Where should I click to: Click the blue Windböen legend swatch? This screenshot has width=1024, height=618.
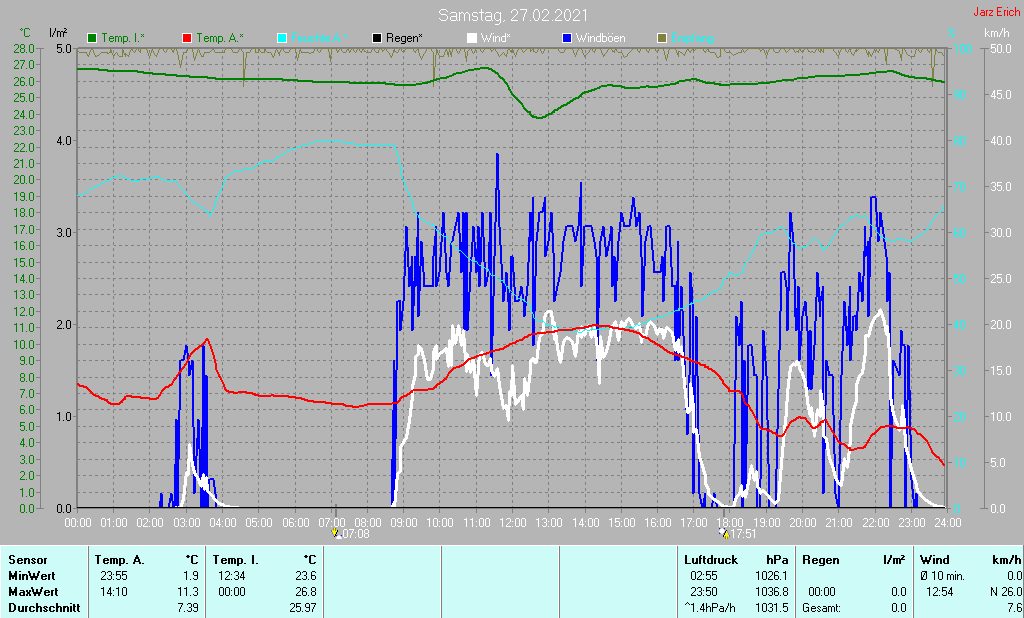(x=567, y=38)
